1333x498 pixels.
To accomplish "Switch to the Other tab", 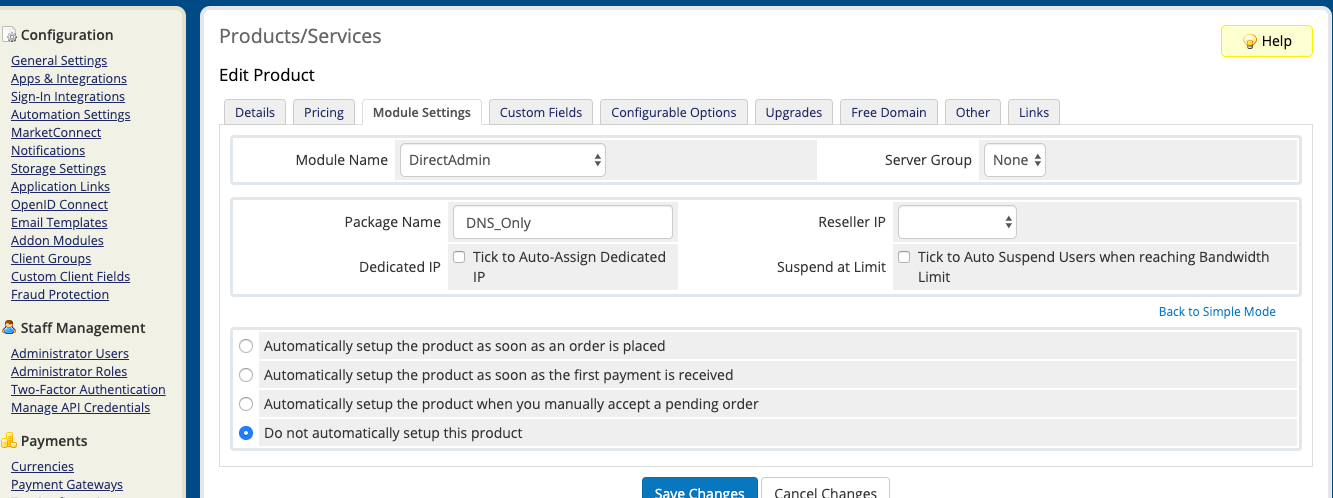I will click(973, 112).
